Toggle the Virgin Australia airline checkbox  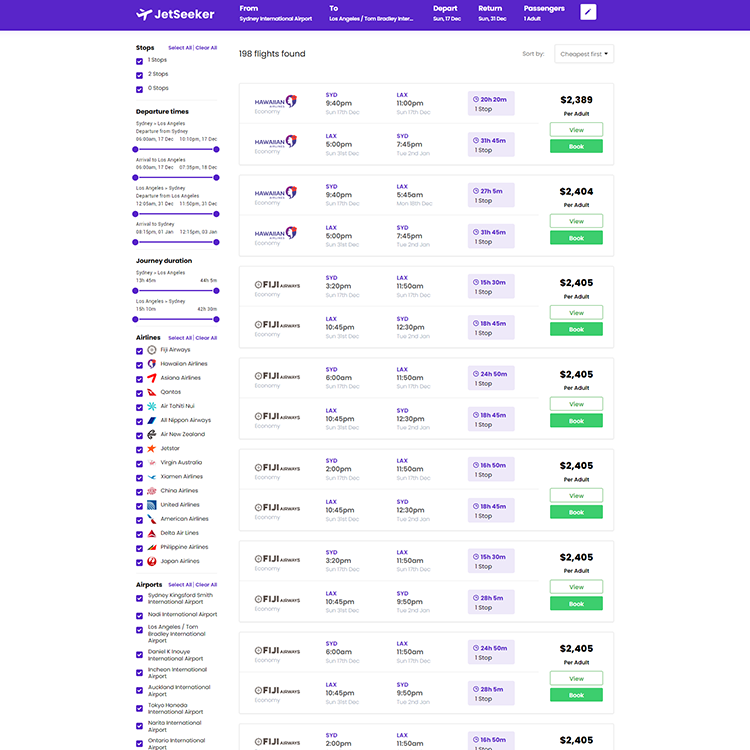(x=140, y=463)
